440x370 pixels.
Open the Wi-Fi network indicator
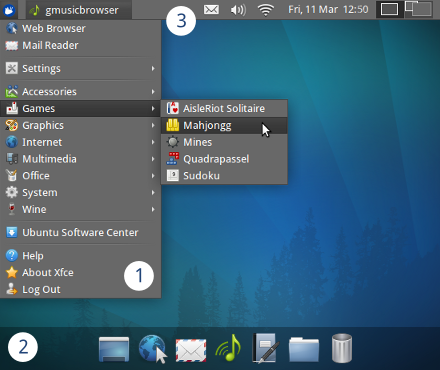[266, 10]
